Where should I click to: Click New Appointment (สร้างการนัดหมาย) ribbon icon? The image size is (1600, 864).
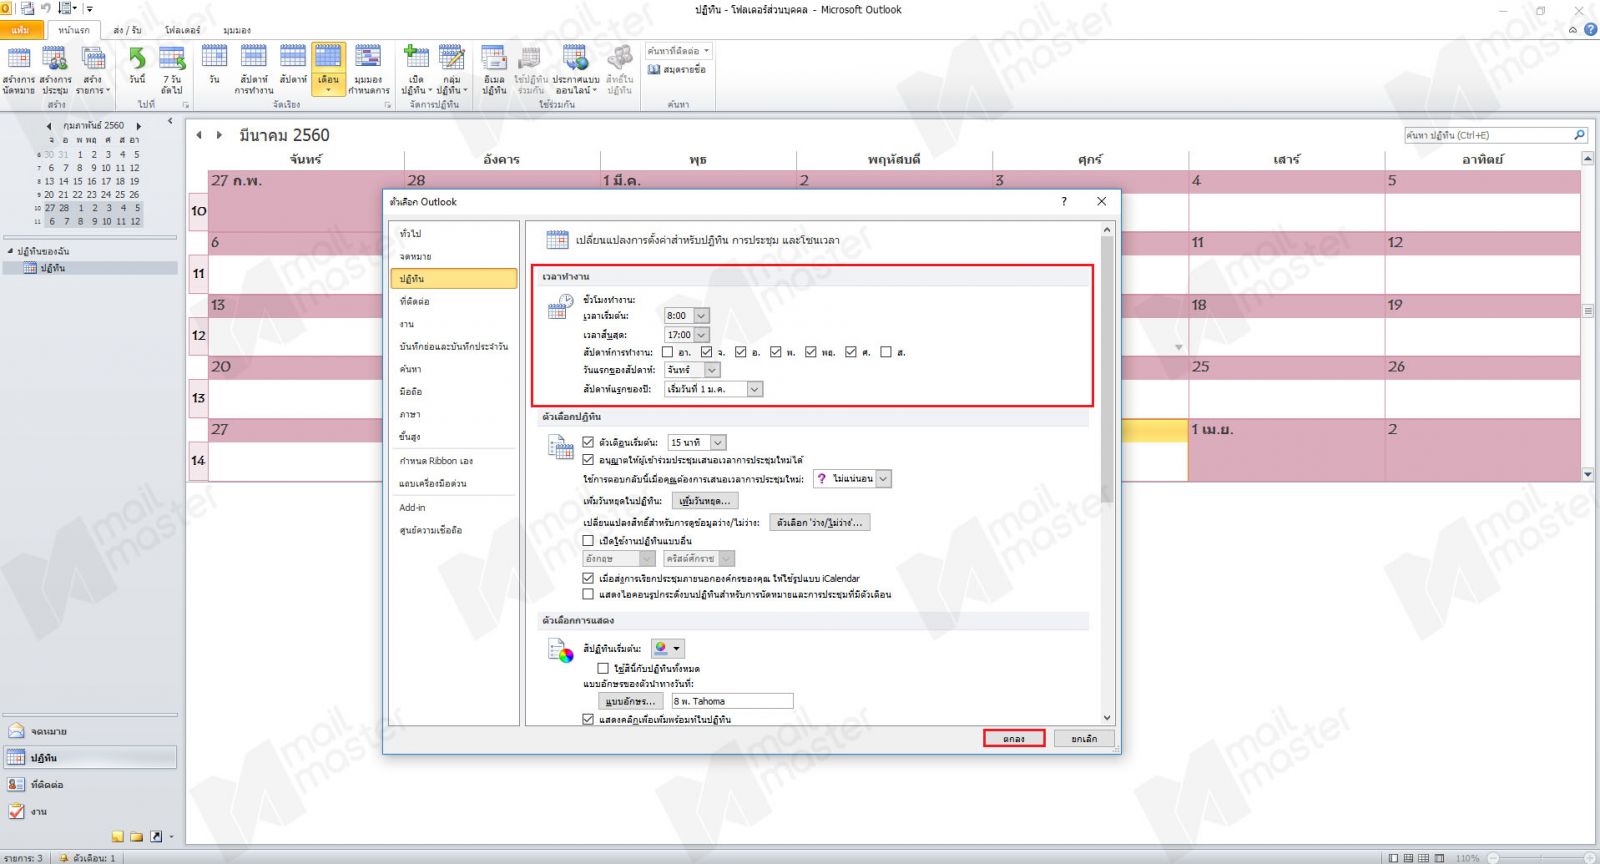(18, 69)
